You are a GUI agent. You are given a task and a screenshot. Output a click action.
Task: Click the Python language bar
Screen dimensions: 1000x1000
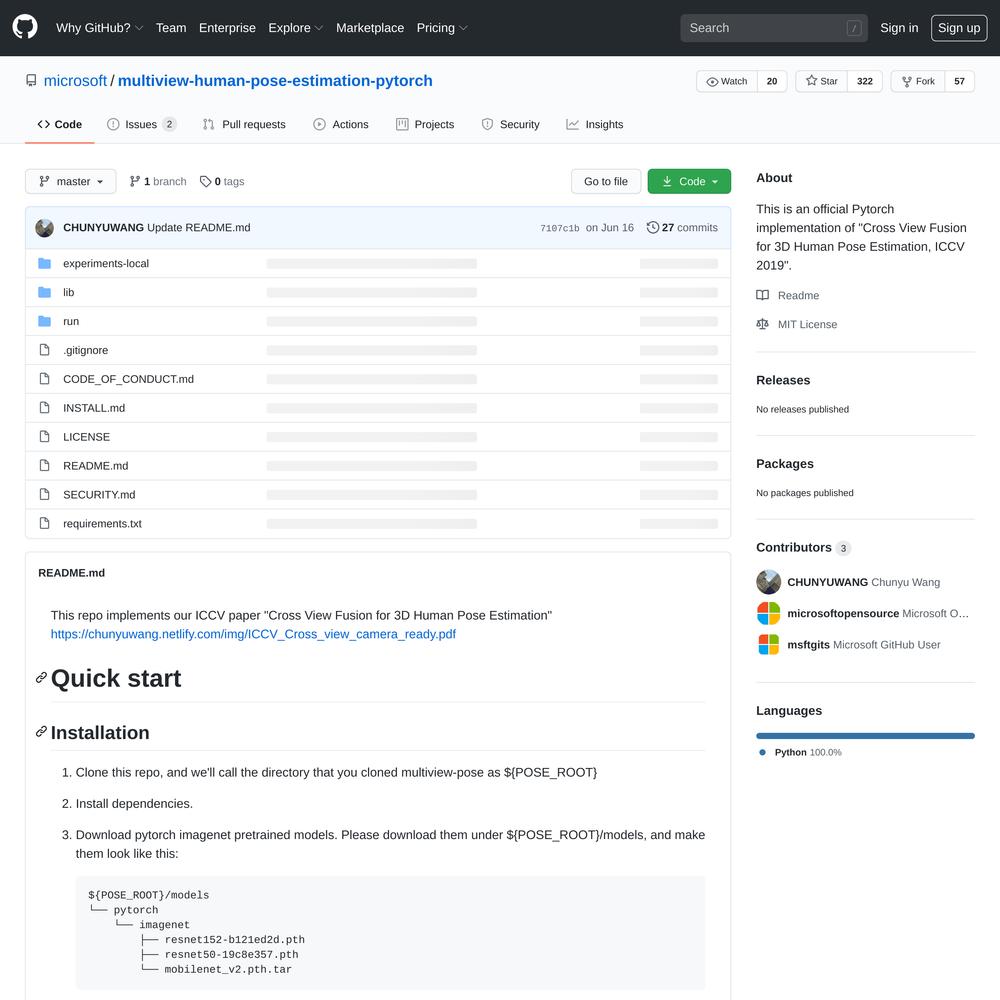[865, 736]
